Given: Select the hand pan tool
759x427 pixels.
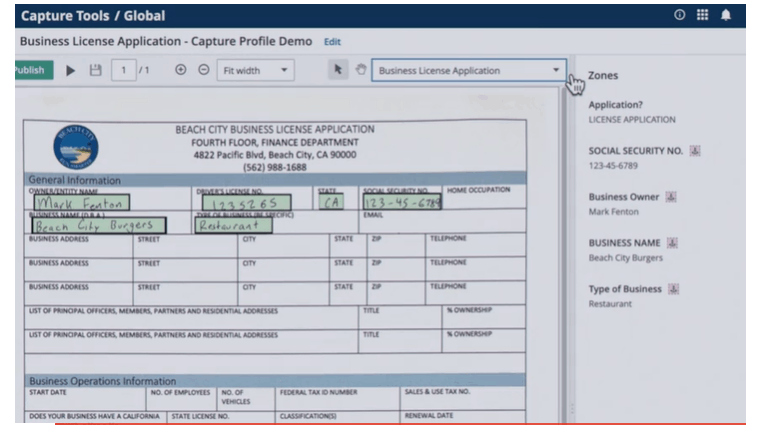Looking at the screenshot, I should pos(361,70).
